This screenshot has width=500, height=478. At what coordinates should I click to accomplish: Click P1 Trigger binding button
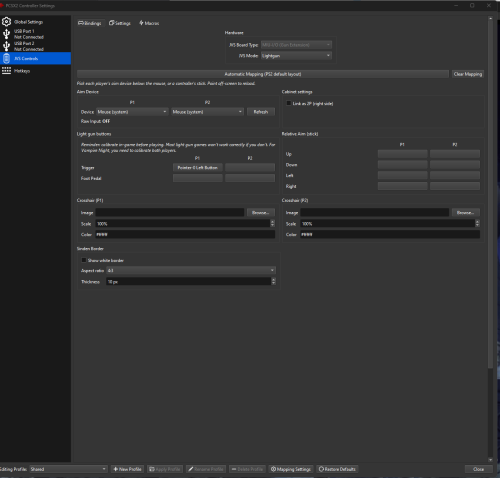click(x=198, y=167)
